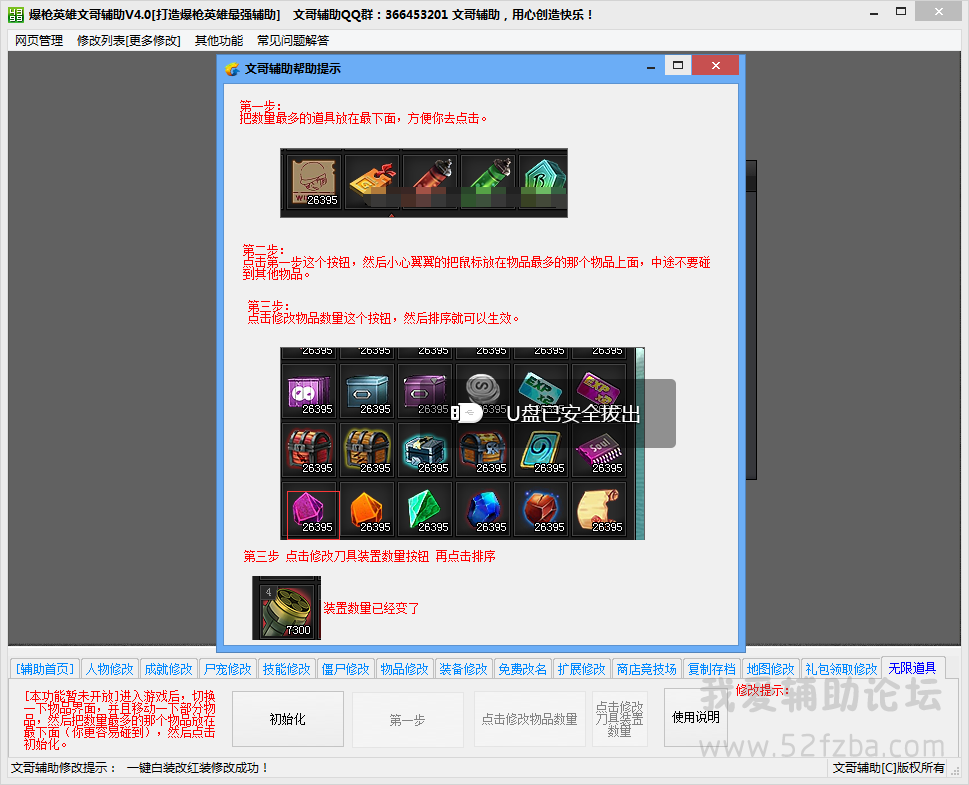Screen dimensions: 969x785
Task: Maximize the 文哥辅助帮助提示 help dialog
Action: 678,66
